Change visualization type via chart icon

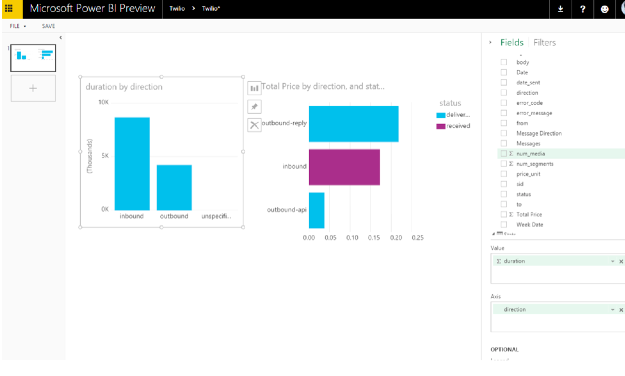[254, 88]
